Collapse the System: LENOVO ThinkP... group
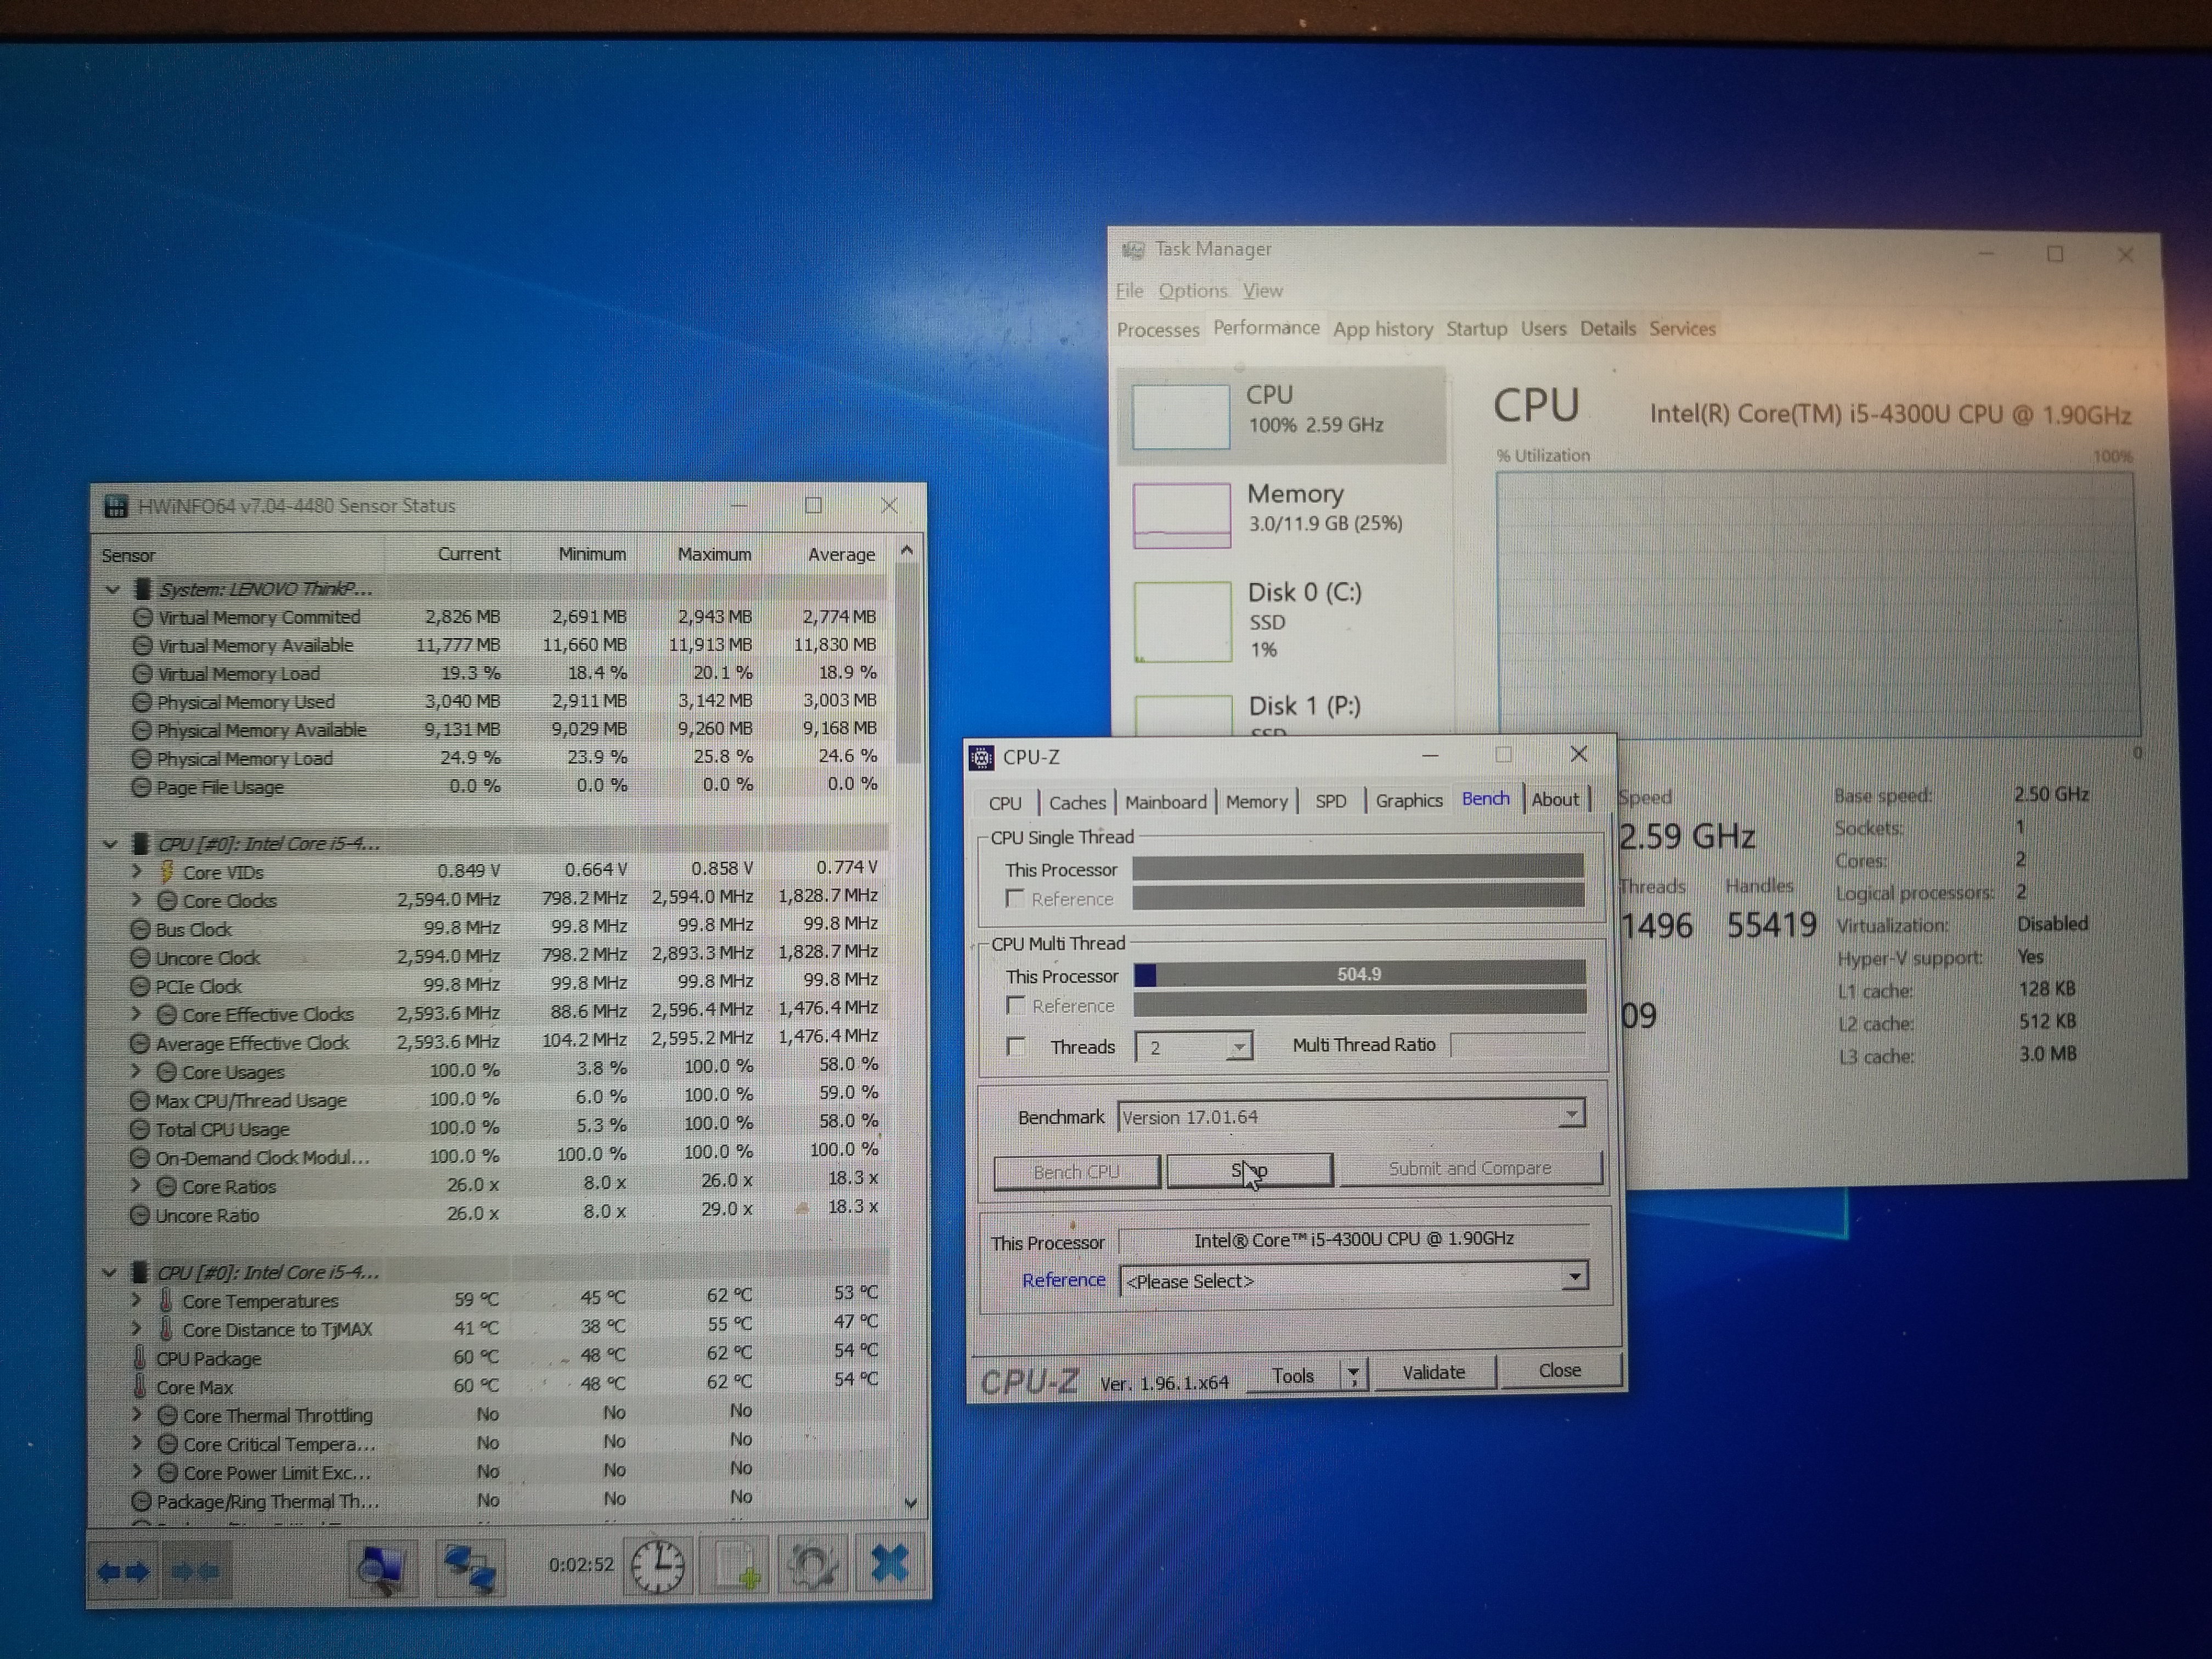Image resolution: width=2212 pixels, height=1659 pixels. [112, 590]
